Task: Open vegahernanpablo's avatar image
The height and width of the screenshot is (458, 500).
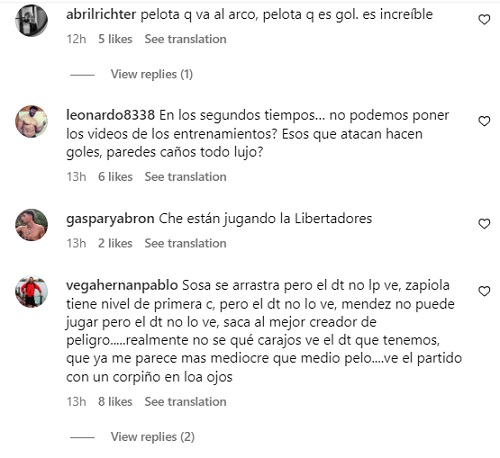Action: 31,292
